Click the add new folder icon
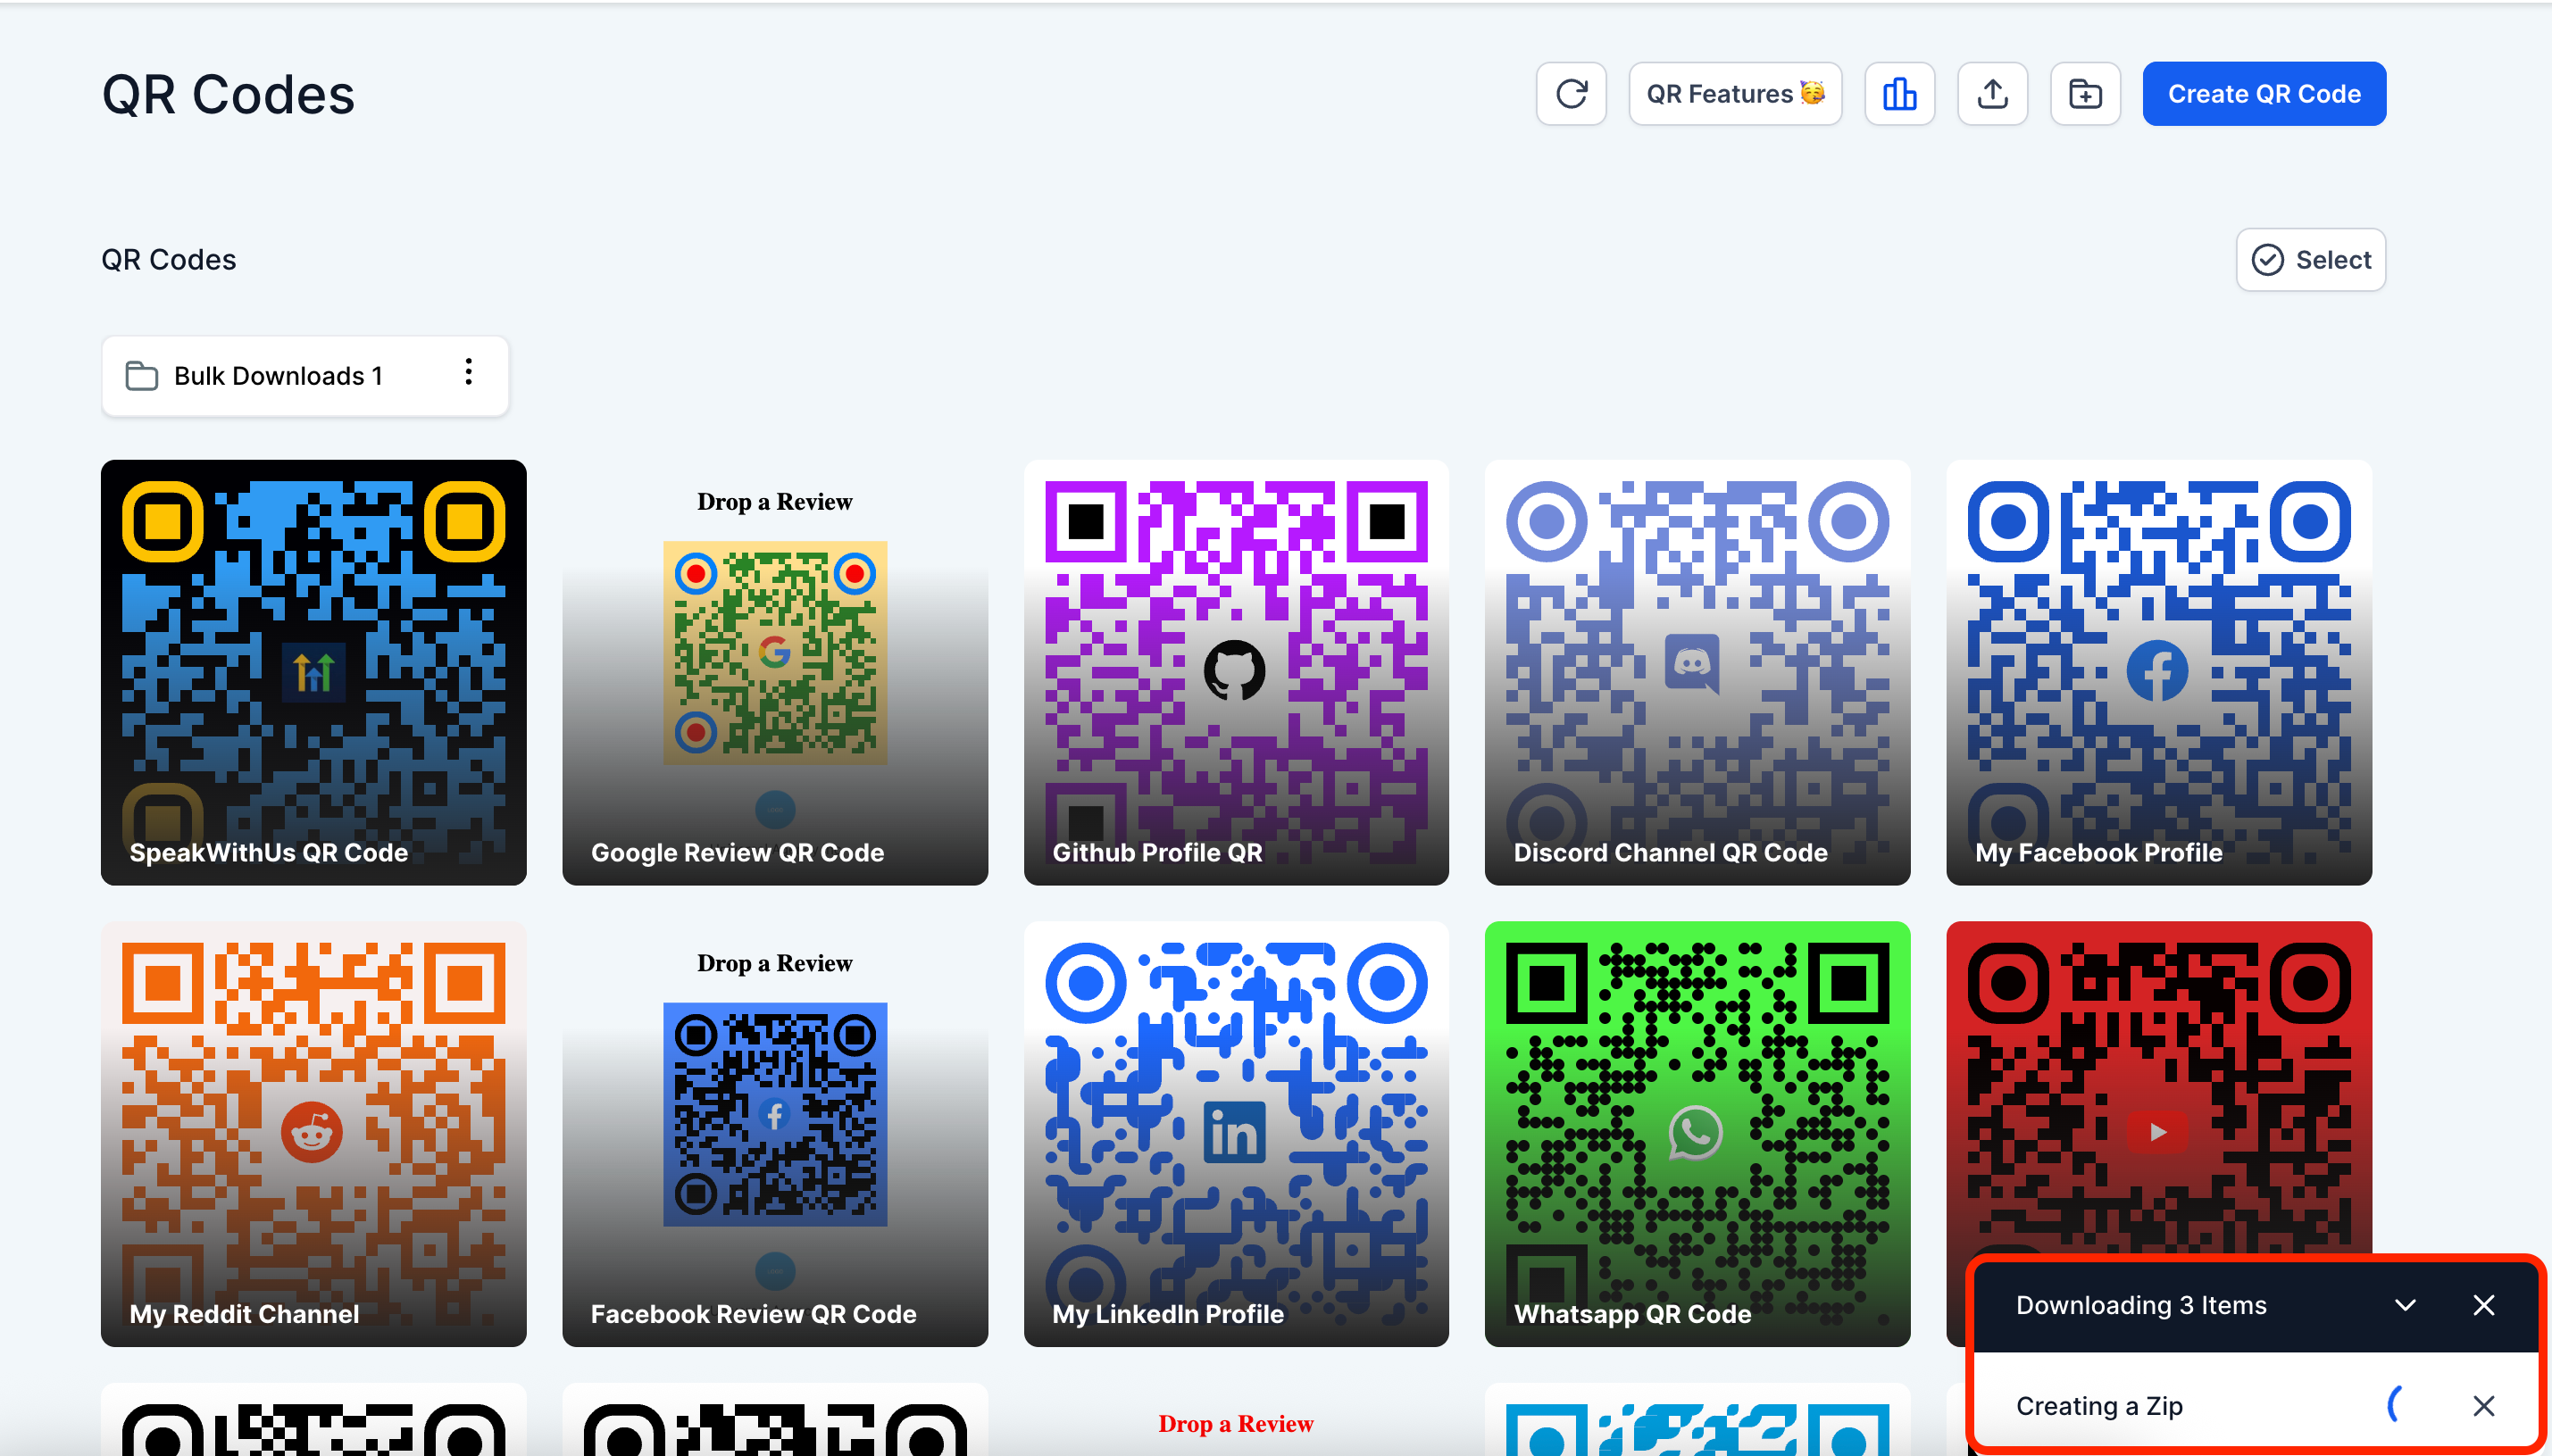 pos(2085,94)
